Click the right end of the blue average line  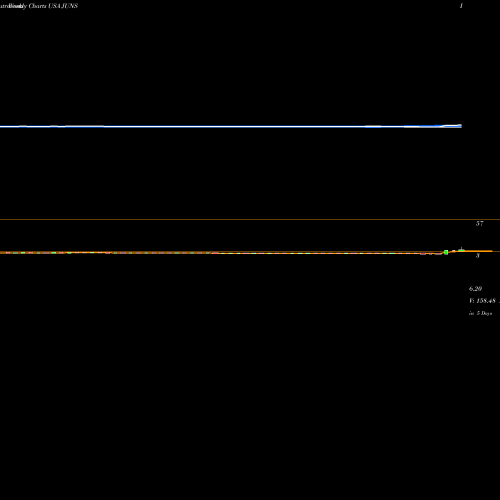pos(460,126)
